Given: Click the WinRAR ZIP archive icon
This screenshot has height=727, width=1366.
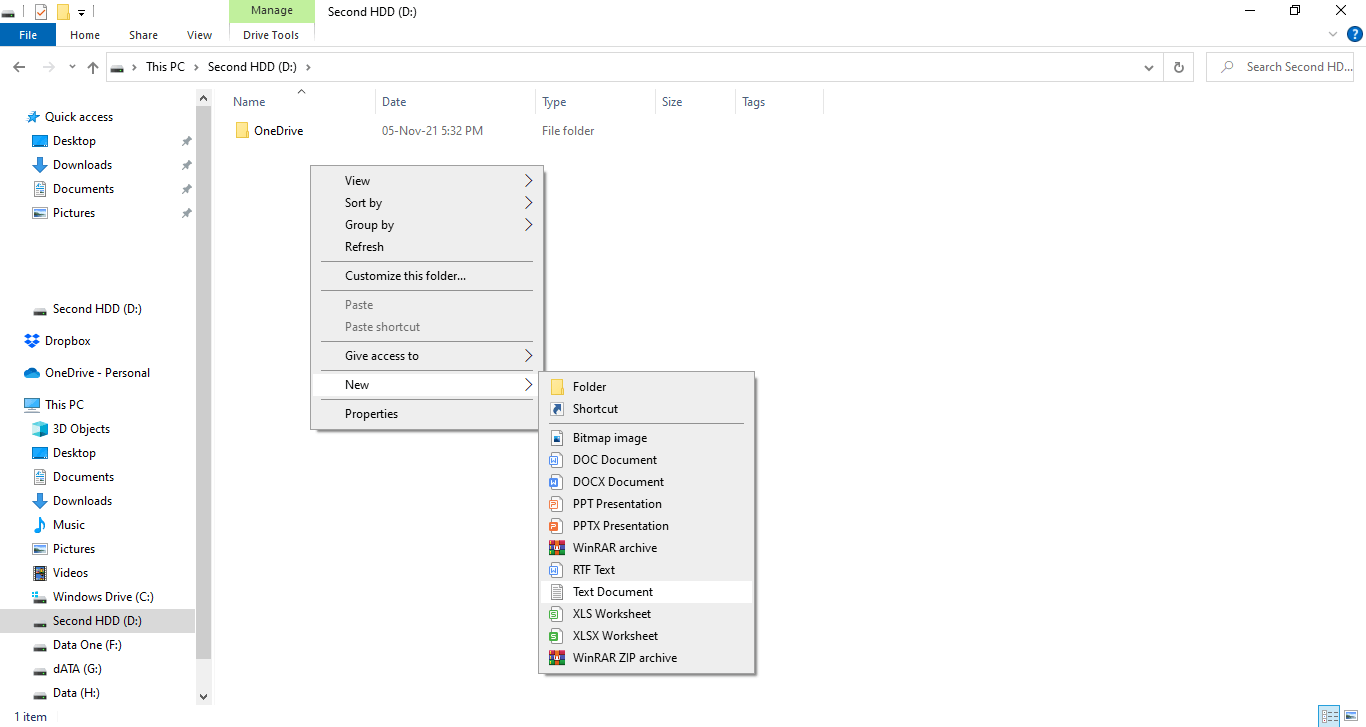Looking at the screenshot, I should [x=557, y=658].
